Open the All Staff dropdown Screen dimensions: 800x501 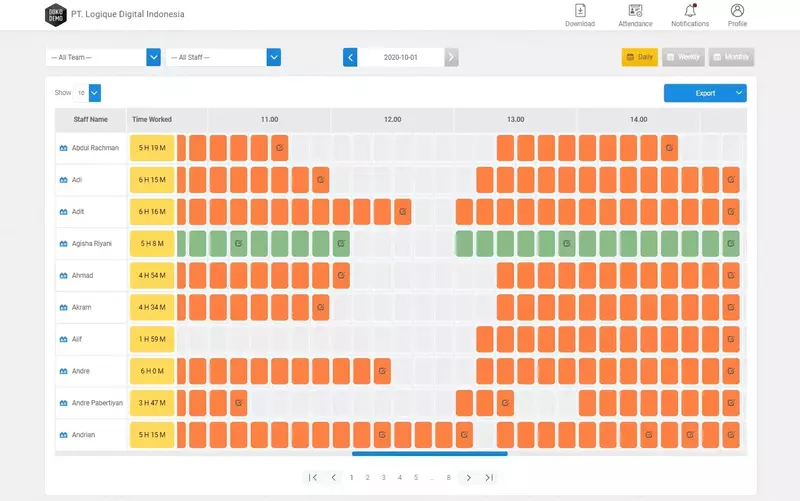pos(223,57)
